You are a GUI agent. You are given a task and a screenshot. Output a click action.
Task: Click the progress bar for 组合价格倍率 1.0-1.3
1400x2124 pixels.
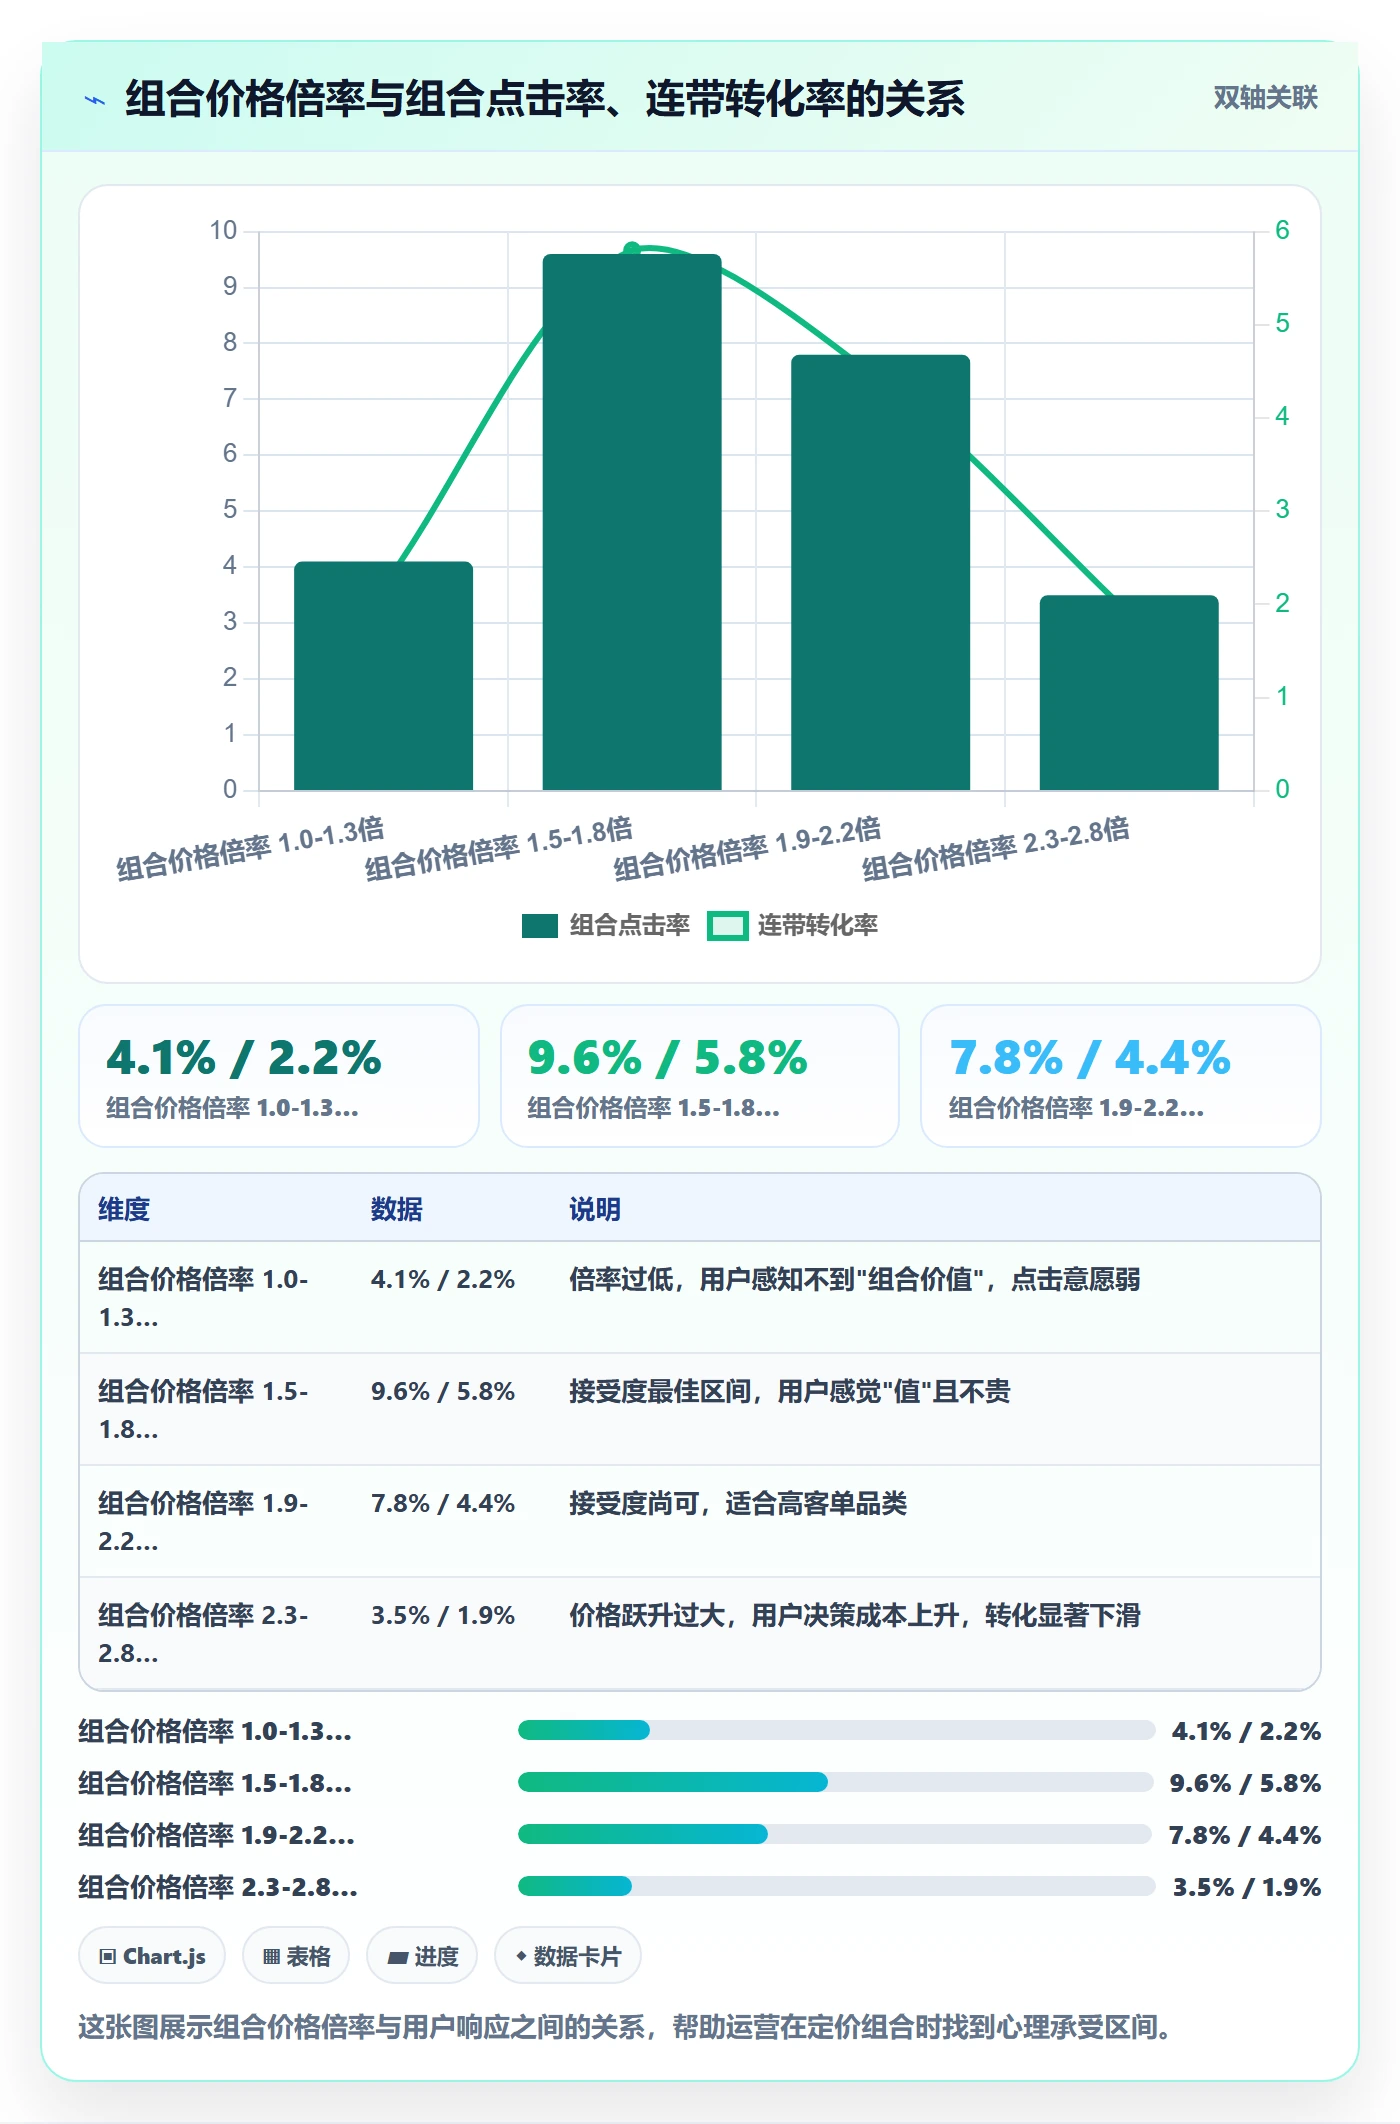point(836,1730)
